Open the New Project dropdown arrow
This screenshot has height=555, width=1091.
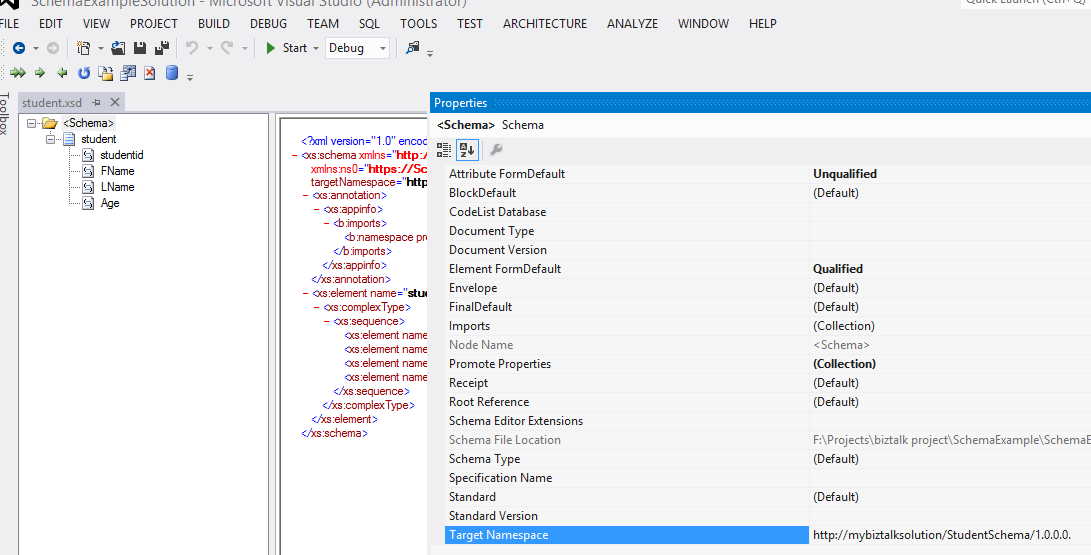point(100,48)
